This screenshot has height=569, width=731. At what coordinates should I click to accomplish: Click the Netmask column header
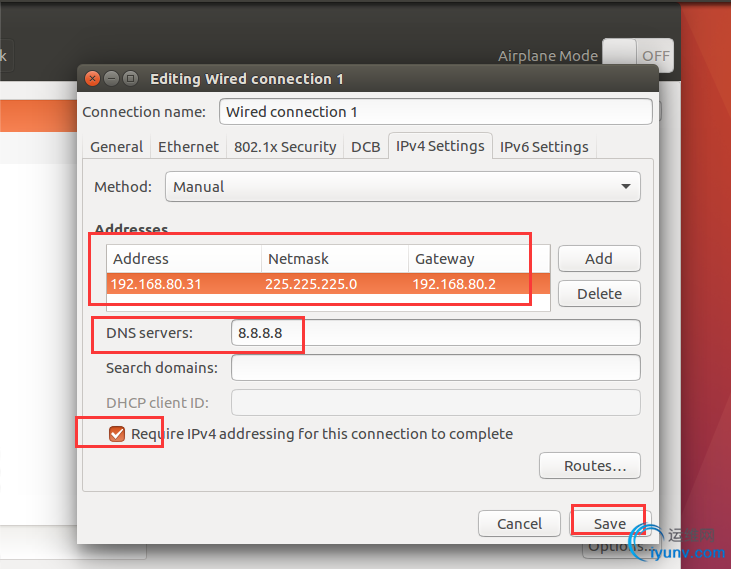click(x=335, y=259)
